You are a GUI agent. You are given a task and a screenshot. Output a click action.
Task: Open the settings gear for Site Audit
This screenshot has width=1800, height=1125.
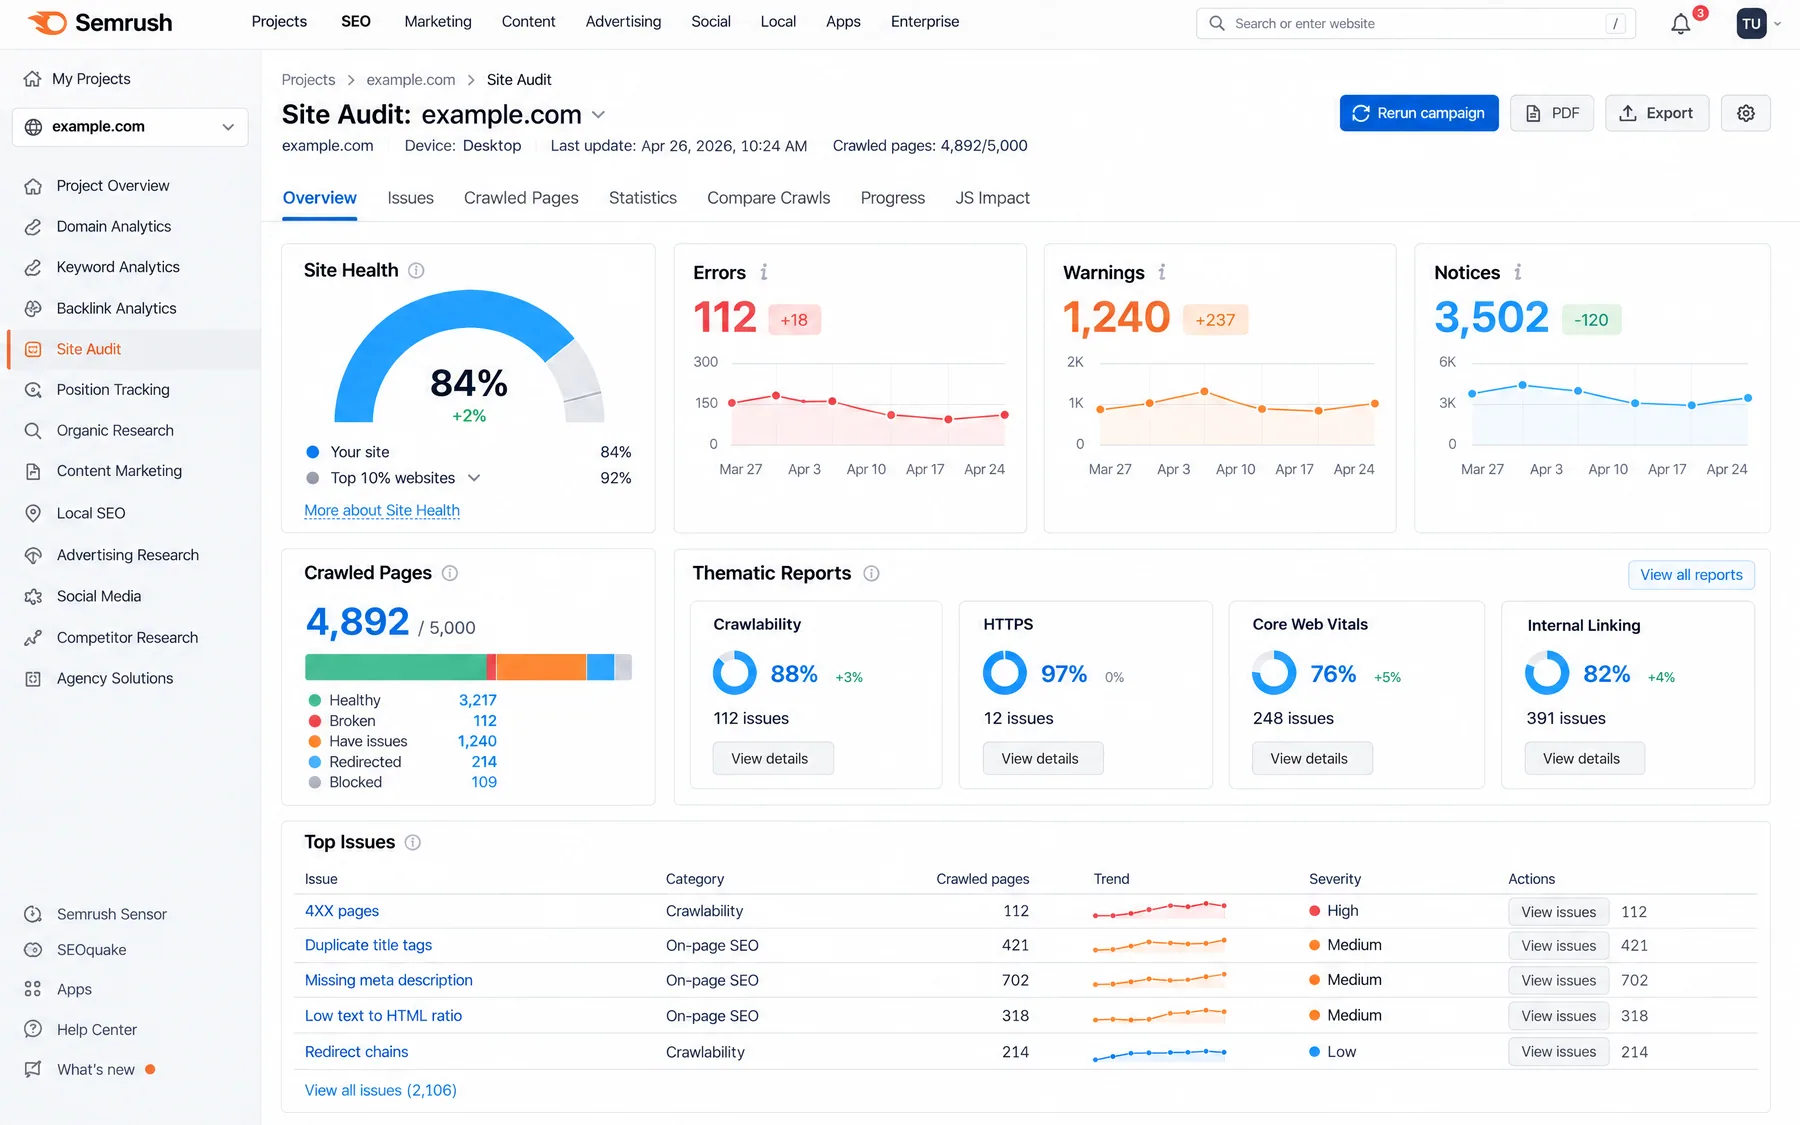pyautogui.click(x=1746, y=113)
